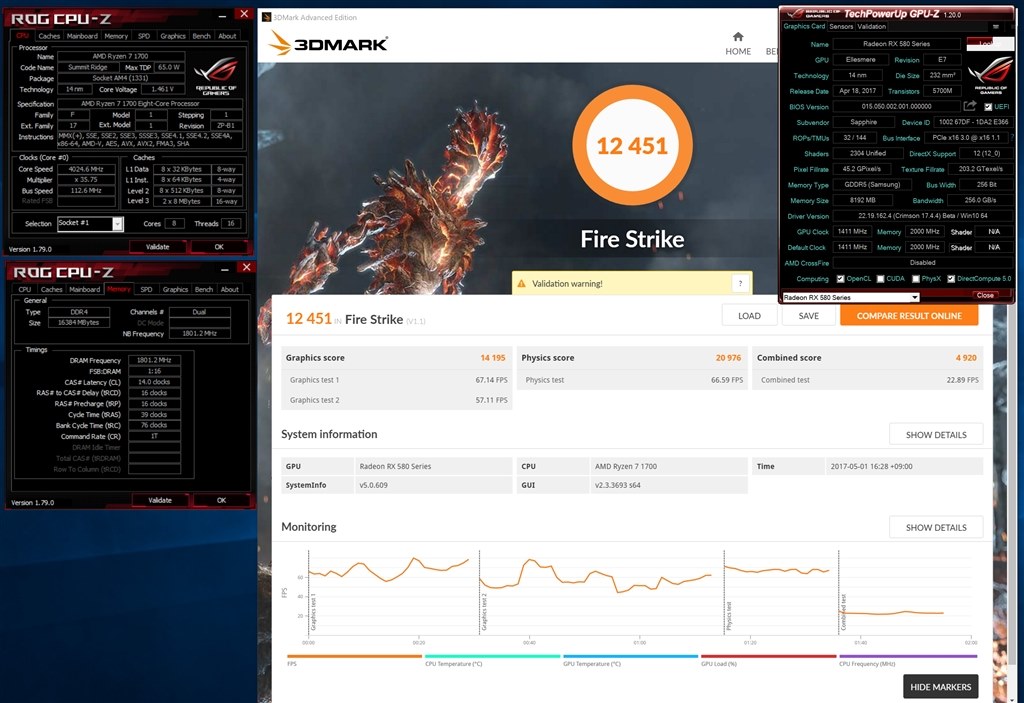Image resolution: width=1024 pixels, height=703 pixels.
Task: Click the Core Speed 4024.6 MHz field
Action: tap(86, 169)
